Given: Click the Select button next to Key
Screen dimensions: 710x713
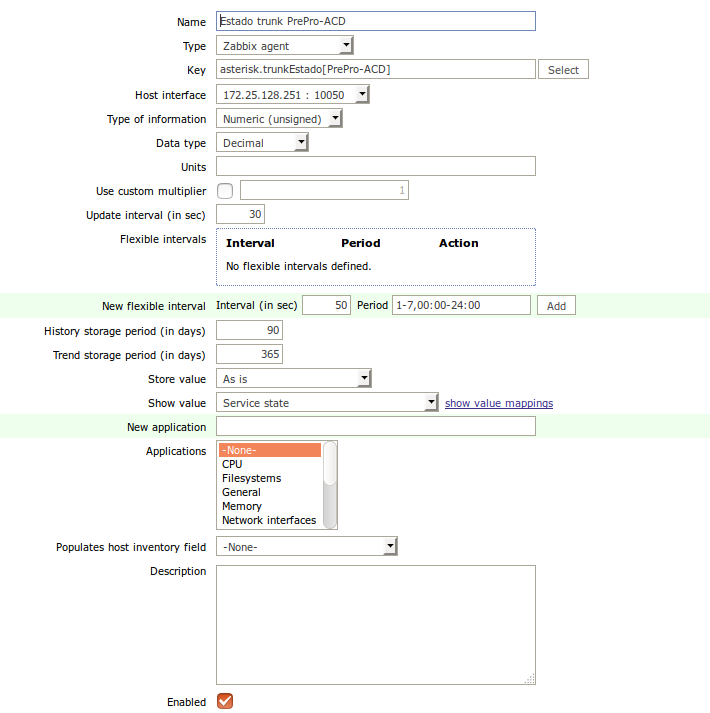Looking at the screenshot, I should 563,70.
